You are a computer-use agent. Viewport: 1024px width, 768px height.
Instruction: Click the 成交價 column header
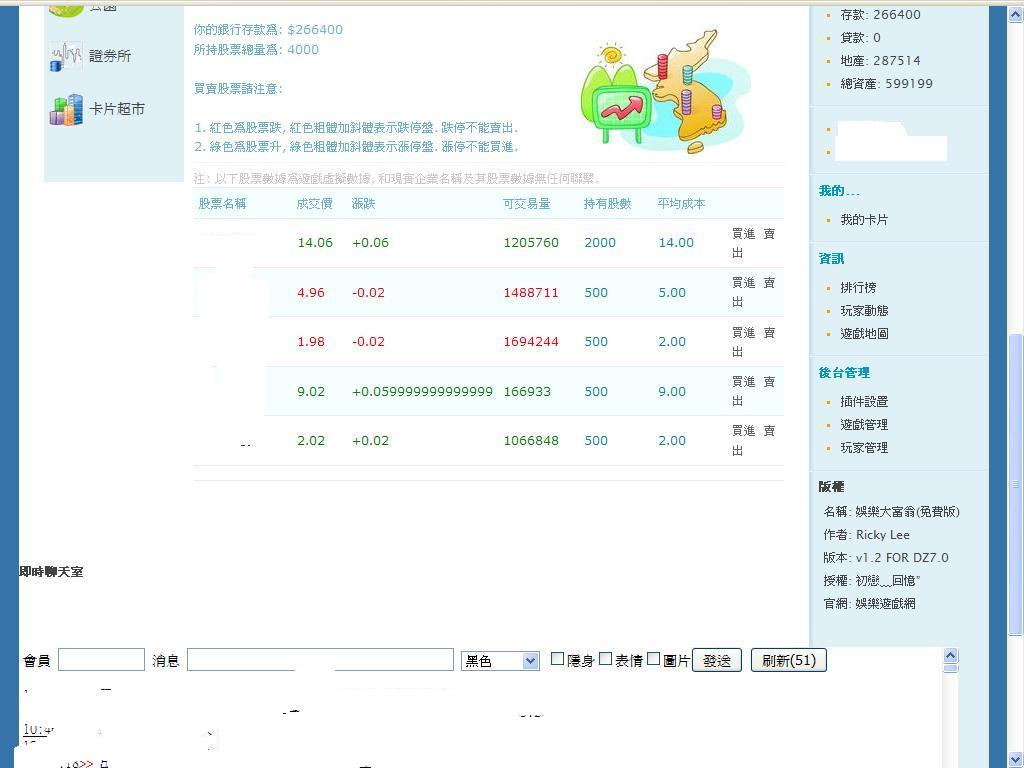314,204
